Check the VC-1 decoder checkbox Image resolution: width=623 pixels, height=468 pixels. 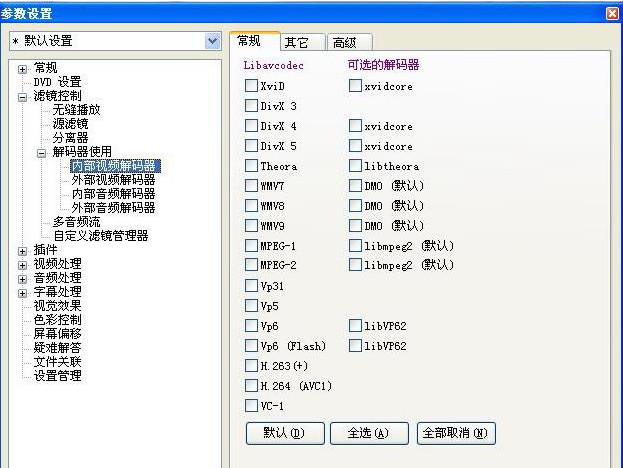coord(251,405)
